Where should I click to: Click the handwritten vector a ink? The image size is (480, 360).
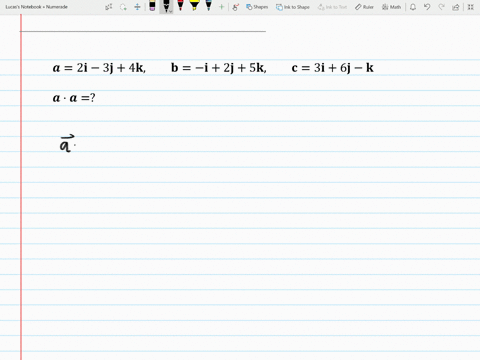67,143
